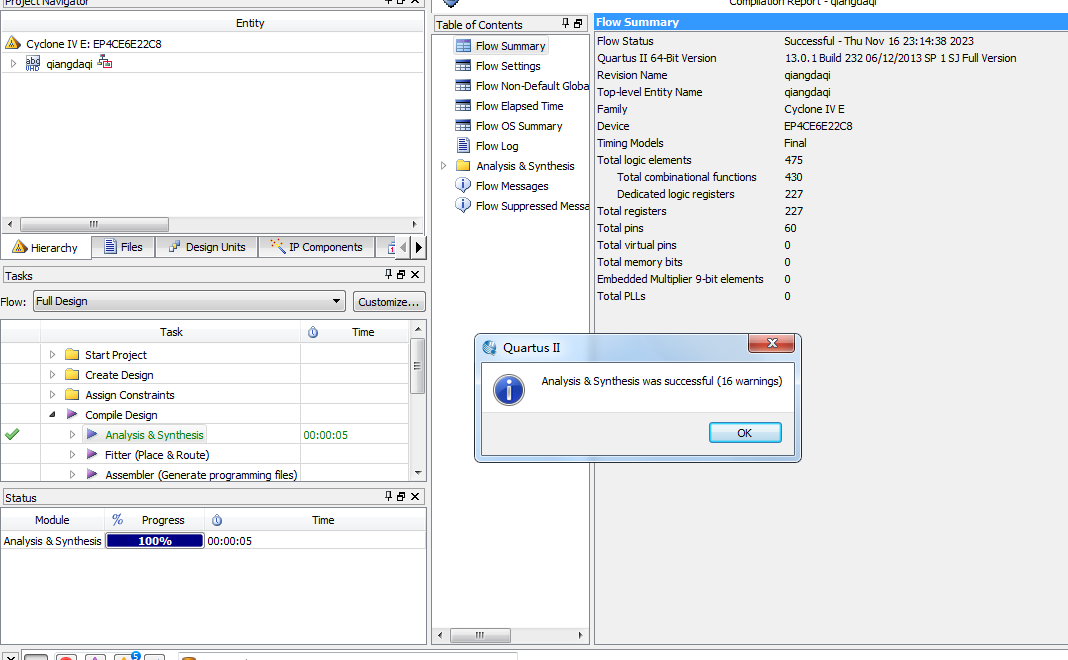Screen dimensions: 1068x660
Task: Click the clock icon in Status header
Action: click(x=217, y=520)
